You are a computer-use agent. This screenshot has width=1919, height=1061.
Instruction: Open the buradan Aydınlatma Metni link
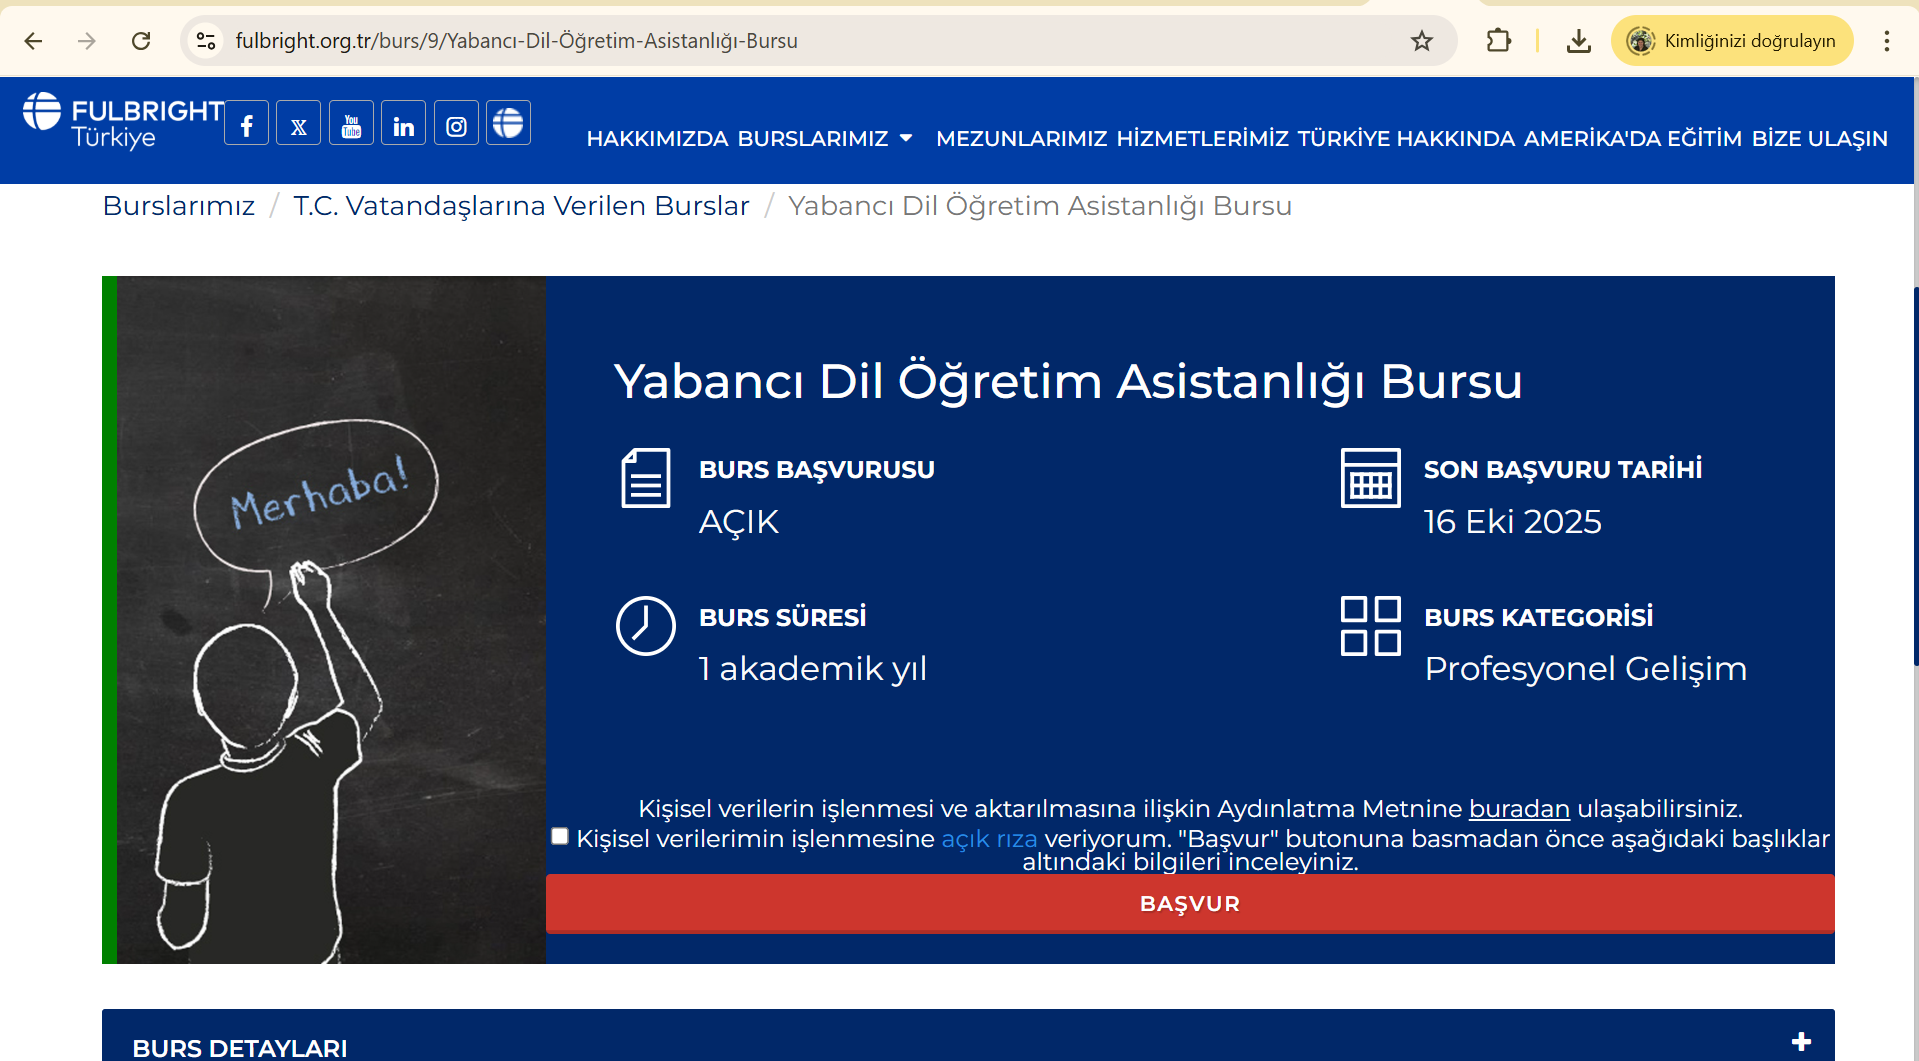click(x=1519, y=809)
